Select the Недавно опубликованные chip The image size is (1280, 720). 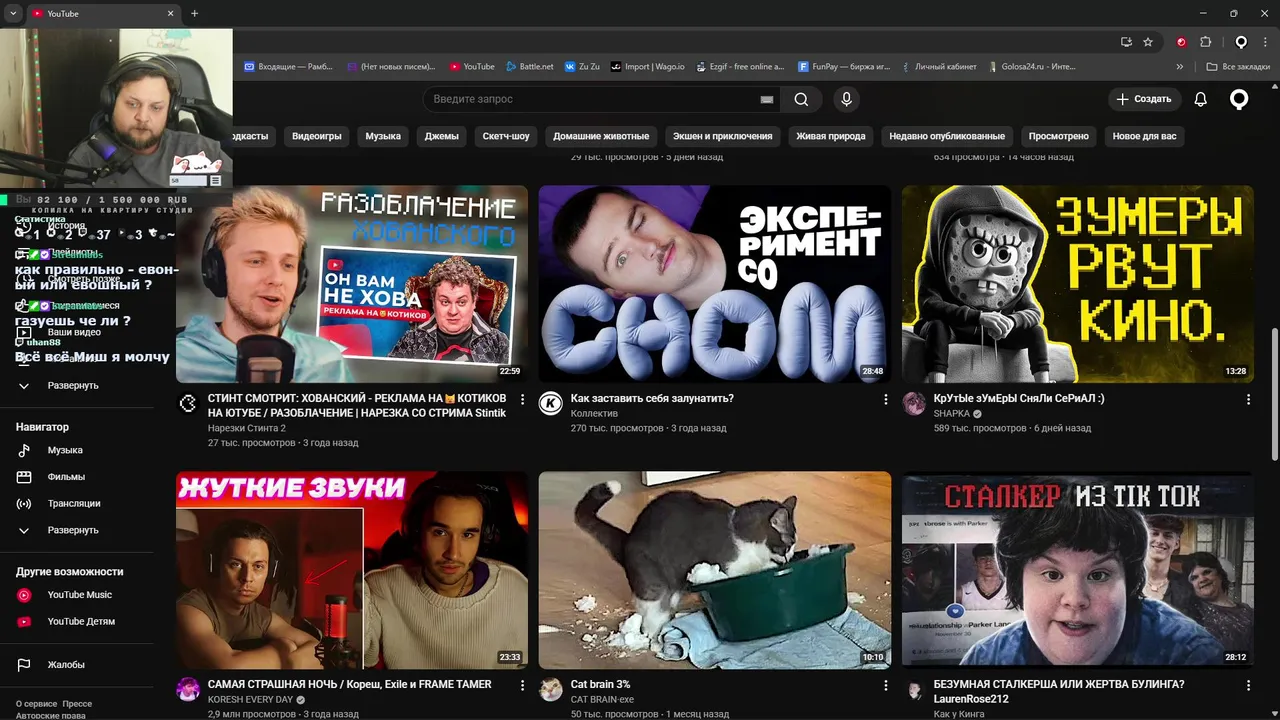point(947,136)
